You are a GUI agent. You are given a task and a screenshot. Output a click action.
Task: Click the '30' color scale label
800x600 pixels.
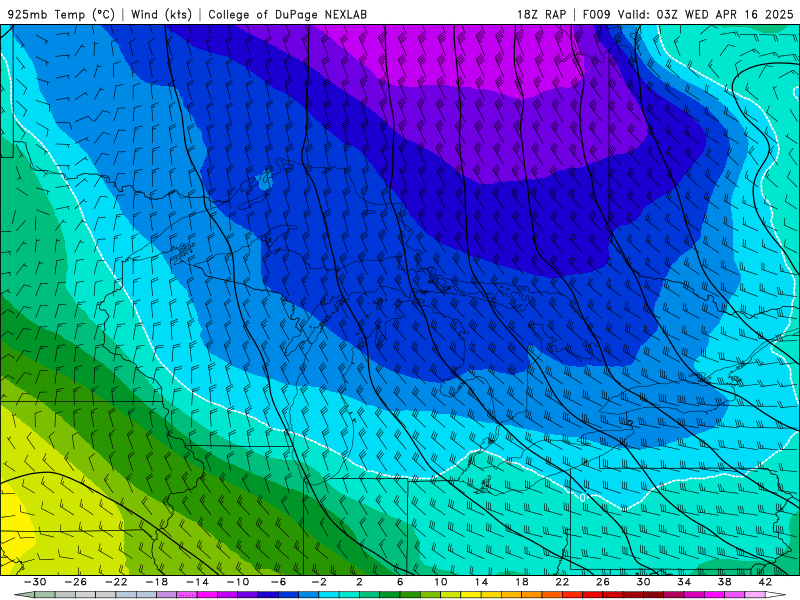tap(643, 582)
